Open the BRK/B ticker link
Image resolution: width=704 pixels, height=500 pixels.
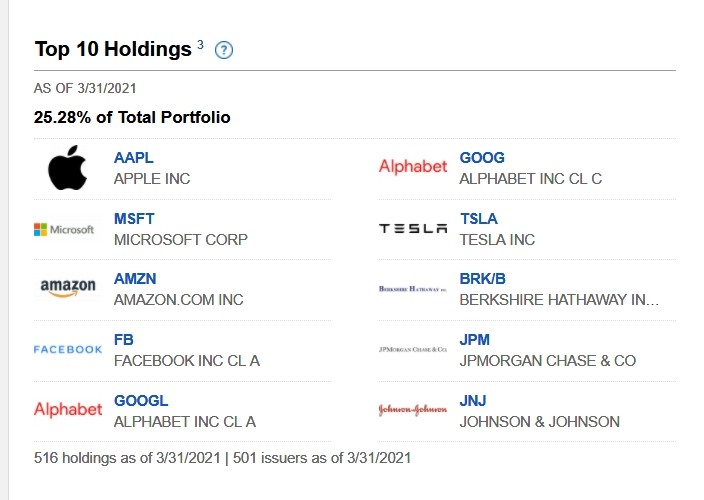pos(482,279)
